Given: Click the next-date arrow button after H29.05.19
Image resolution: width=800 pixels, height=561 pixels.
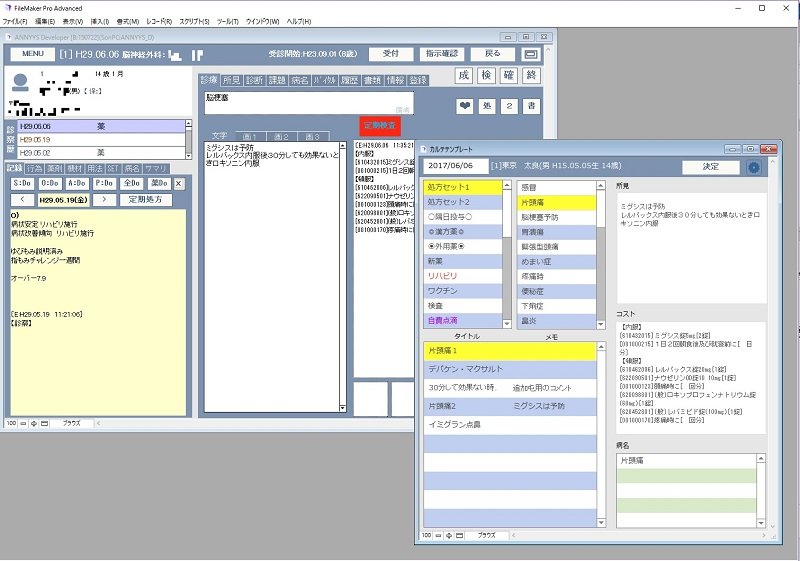Looking at the screenshot, I should click(x=104, y=199).
